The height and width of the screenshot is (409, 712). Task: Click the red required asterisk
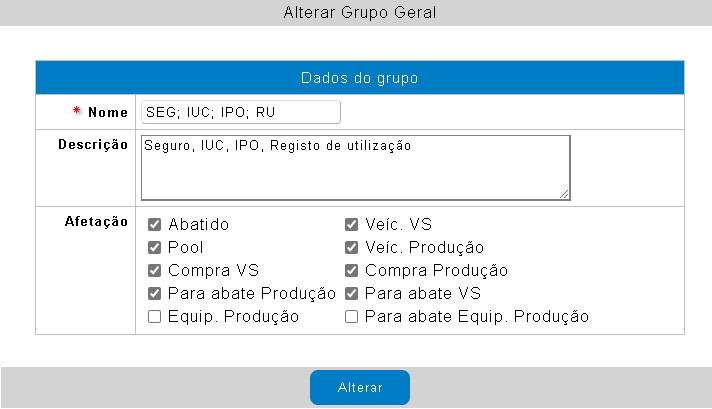click(x=77, y=111)
